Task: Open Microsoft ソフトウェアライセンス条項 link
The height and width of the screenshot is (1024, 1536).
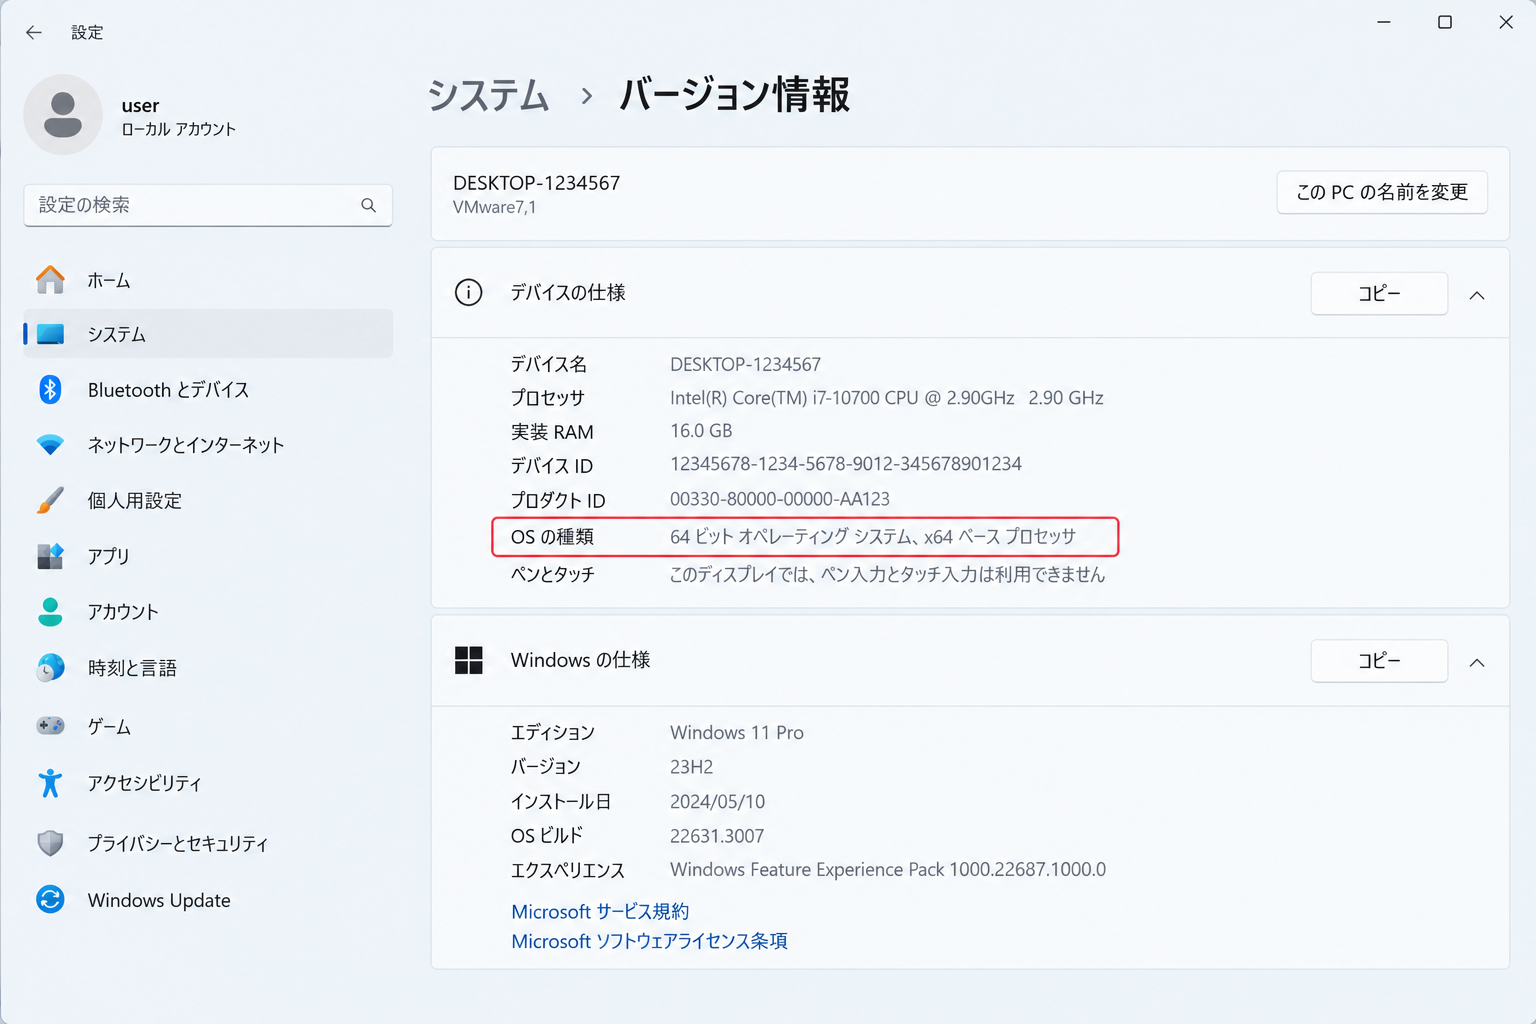Action: (x=649, y=941)
